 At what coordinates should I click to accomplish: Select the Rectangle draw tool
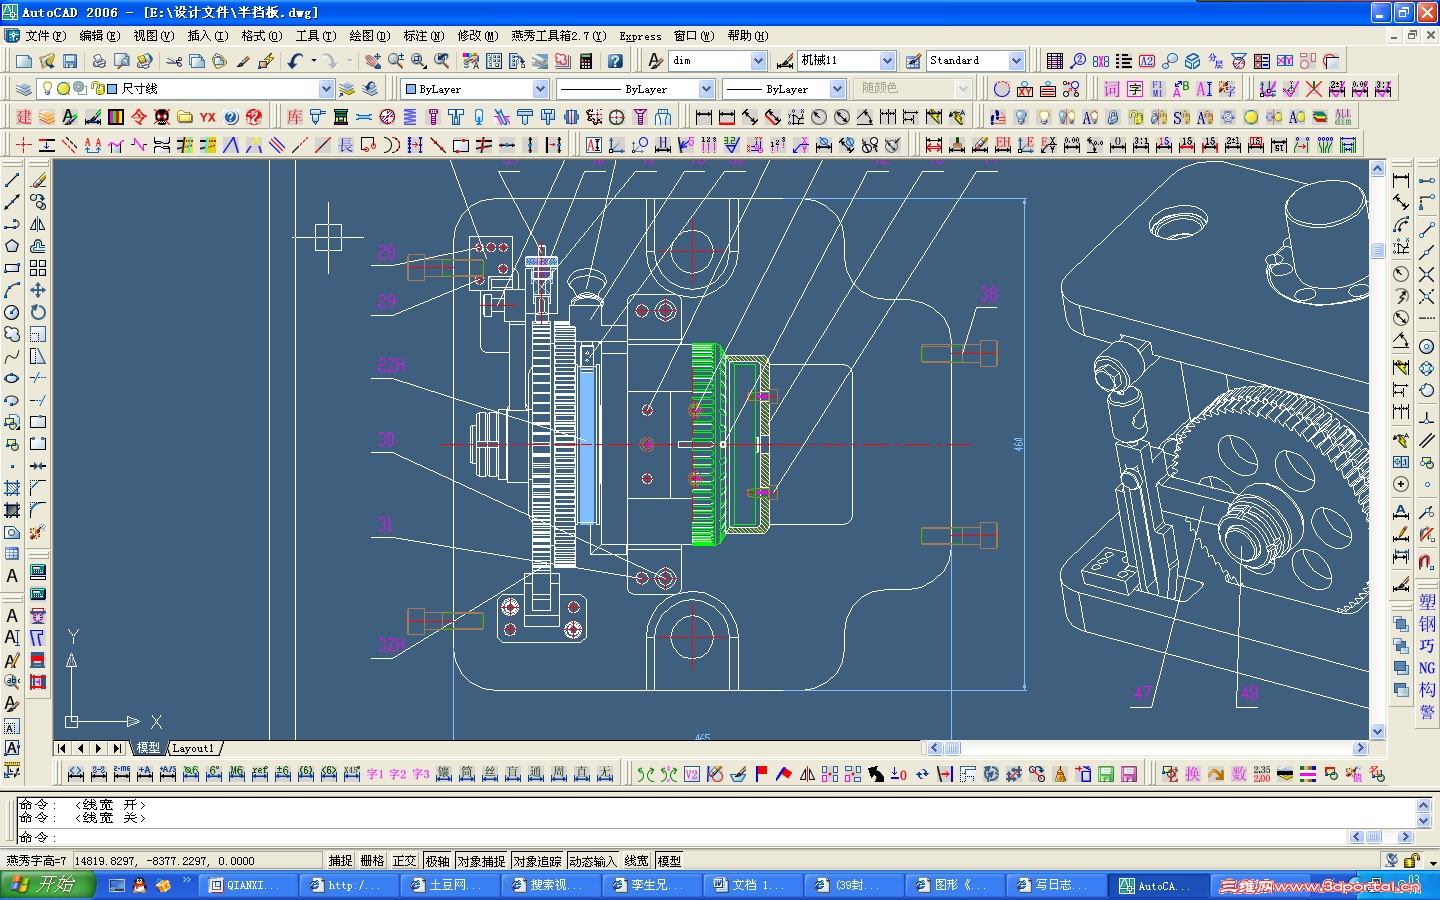(x=12, y=269)
